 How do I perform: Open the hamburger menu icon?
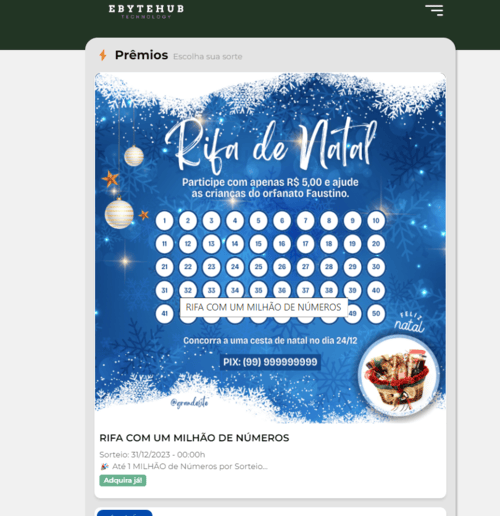[x=434, y=10]
